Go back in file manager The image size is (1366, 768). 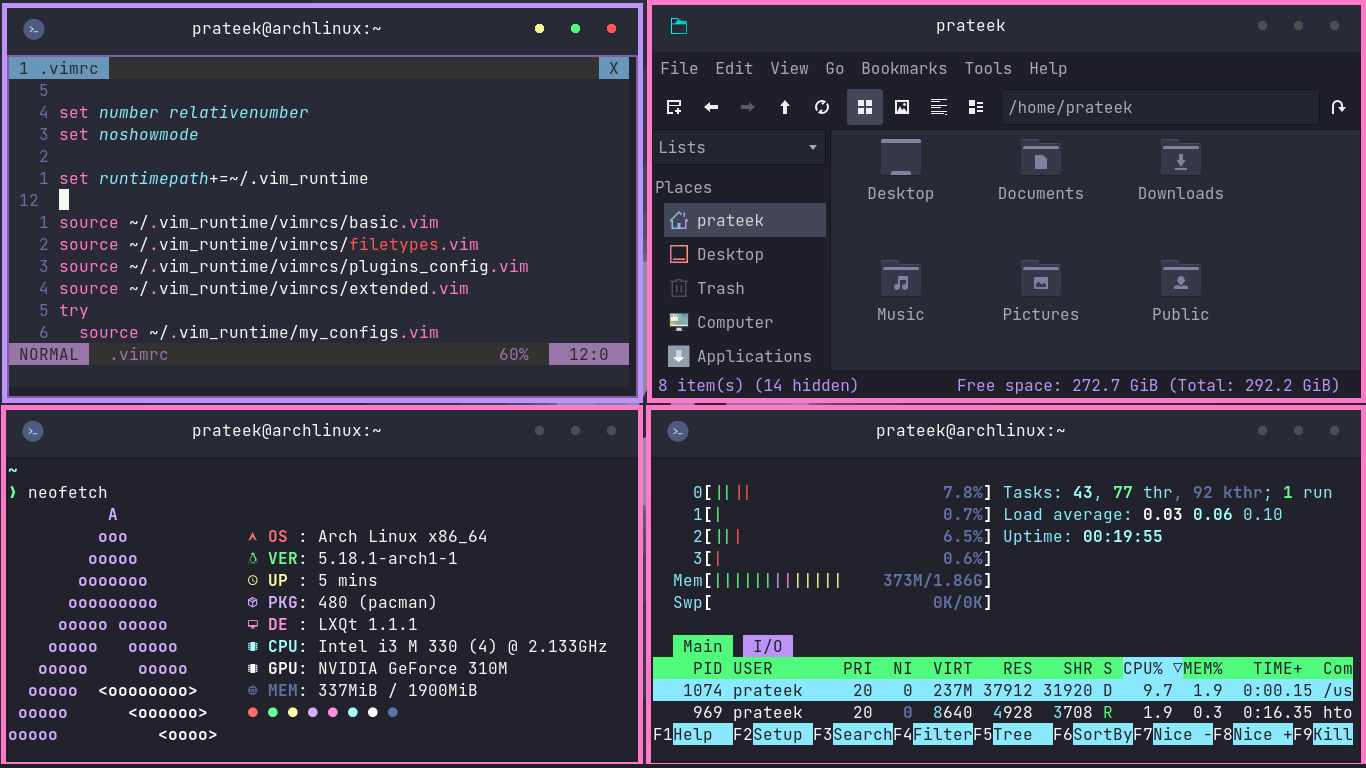711,107
